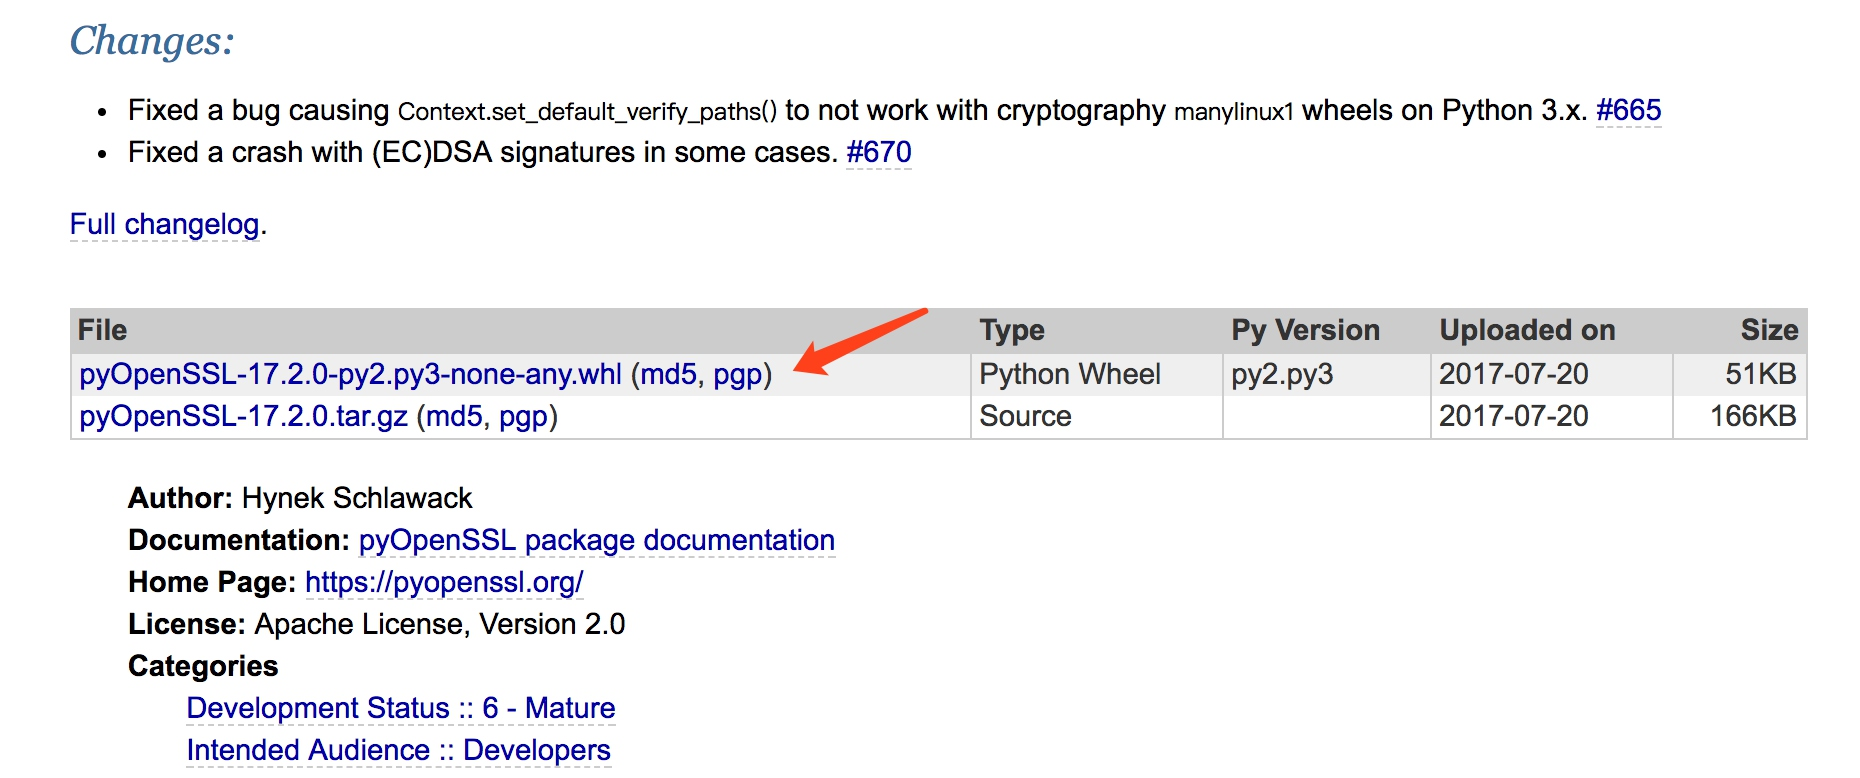Click the Python Wheel type cell
The height and width of the screenshot is (778, 1860).
tap(1070, 374)
